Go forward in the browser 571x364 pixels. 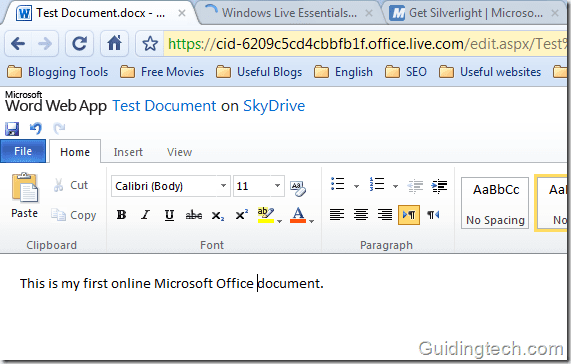coord(45,44)
